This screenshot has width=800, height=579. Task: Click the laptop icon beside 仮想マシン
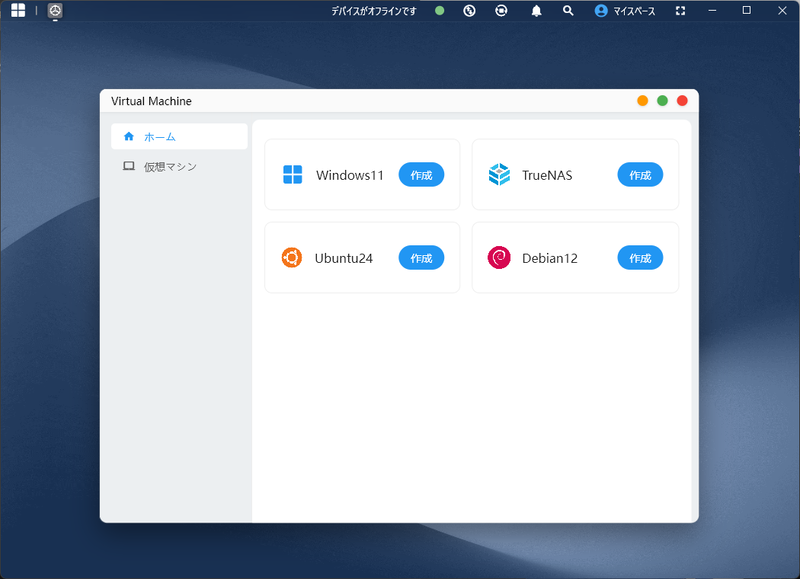(129, 166)
